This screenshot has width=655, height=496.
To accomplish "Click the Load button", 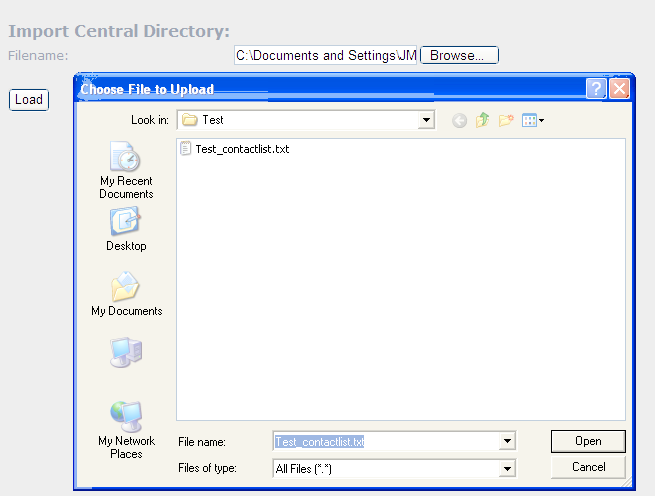I will coord(29,100).
